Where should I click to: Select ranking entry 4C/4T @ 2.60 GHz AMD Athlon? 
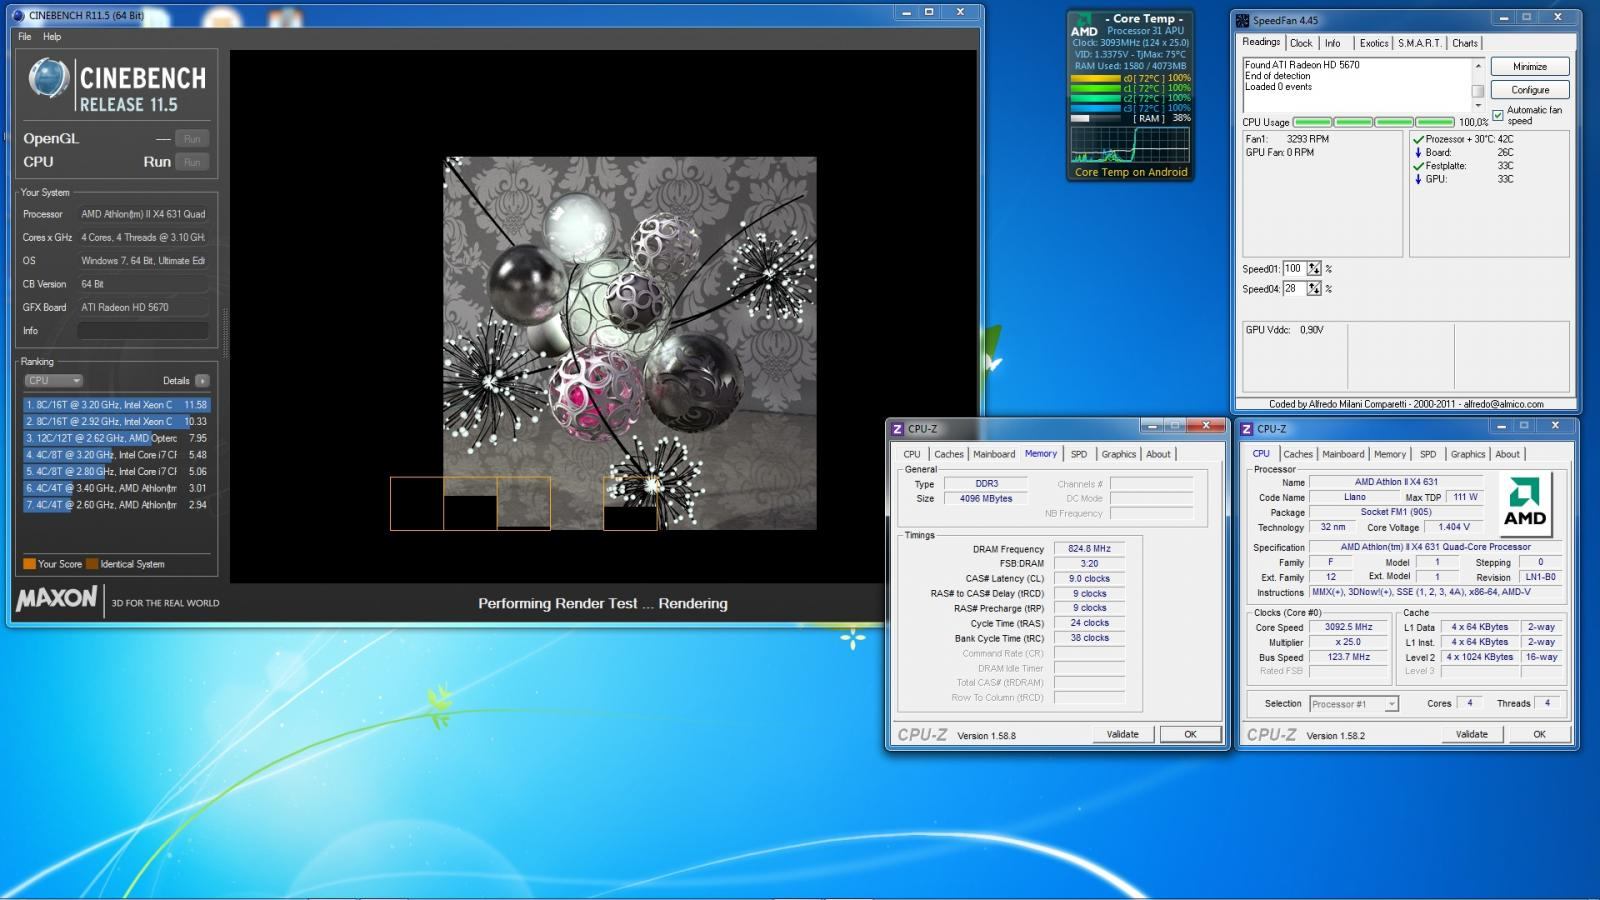tap(117, 505)
